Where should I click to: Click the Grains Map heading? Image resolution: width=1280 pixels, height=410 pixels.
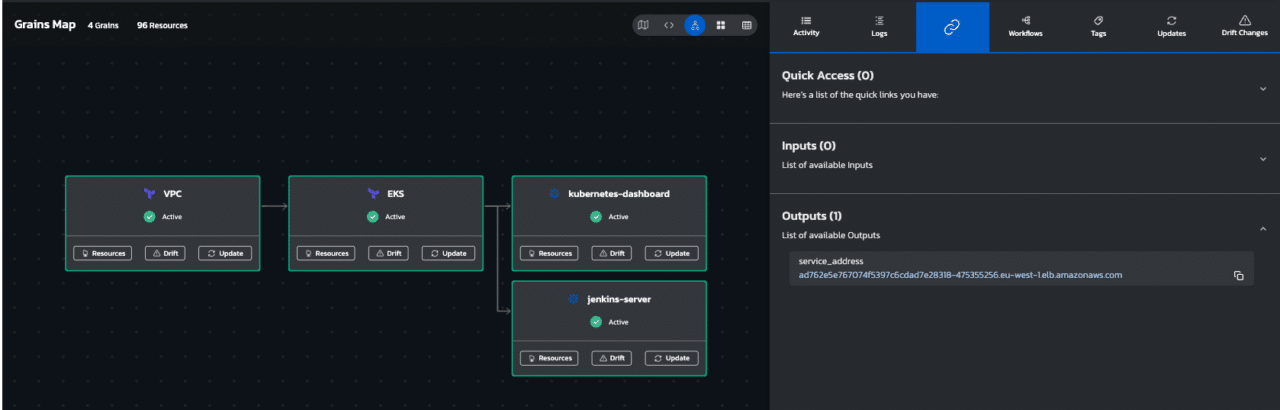point(45,25)
